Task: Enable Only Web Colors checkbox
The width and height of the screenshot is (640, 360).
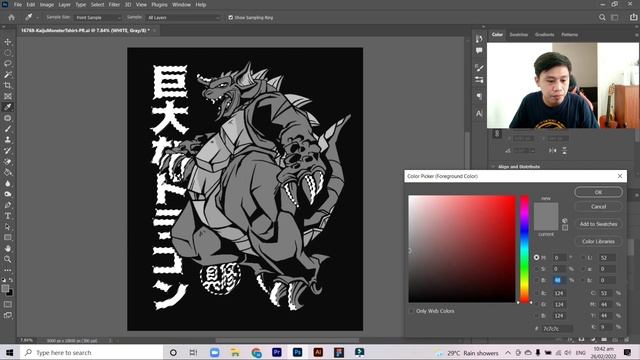Action: (x=411, y=311)
